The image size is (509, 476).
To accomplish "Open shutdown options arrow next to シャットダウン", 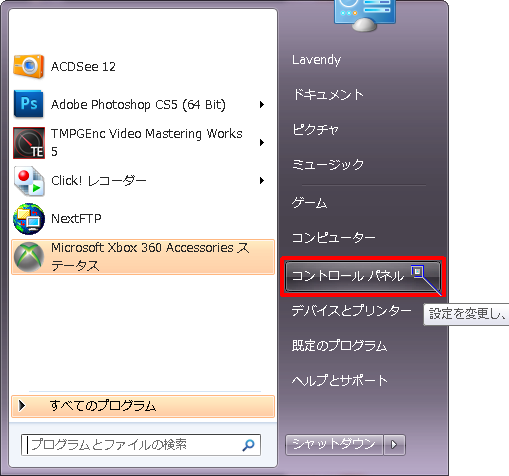I will (x=394, y=445).
